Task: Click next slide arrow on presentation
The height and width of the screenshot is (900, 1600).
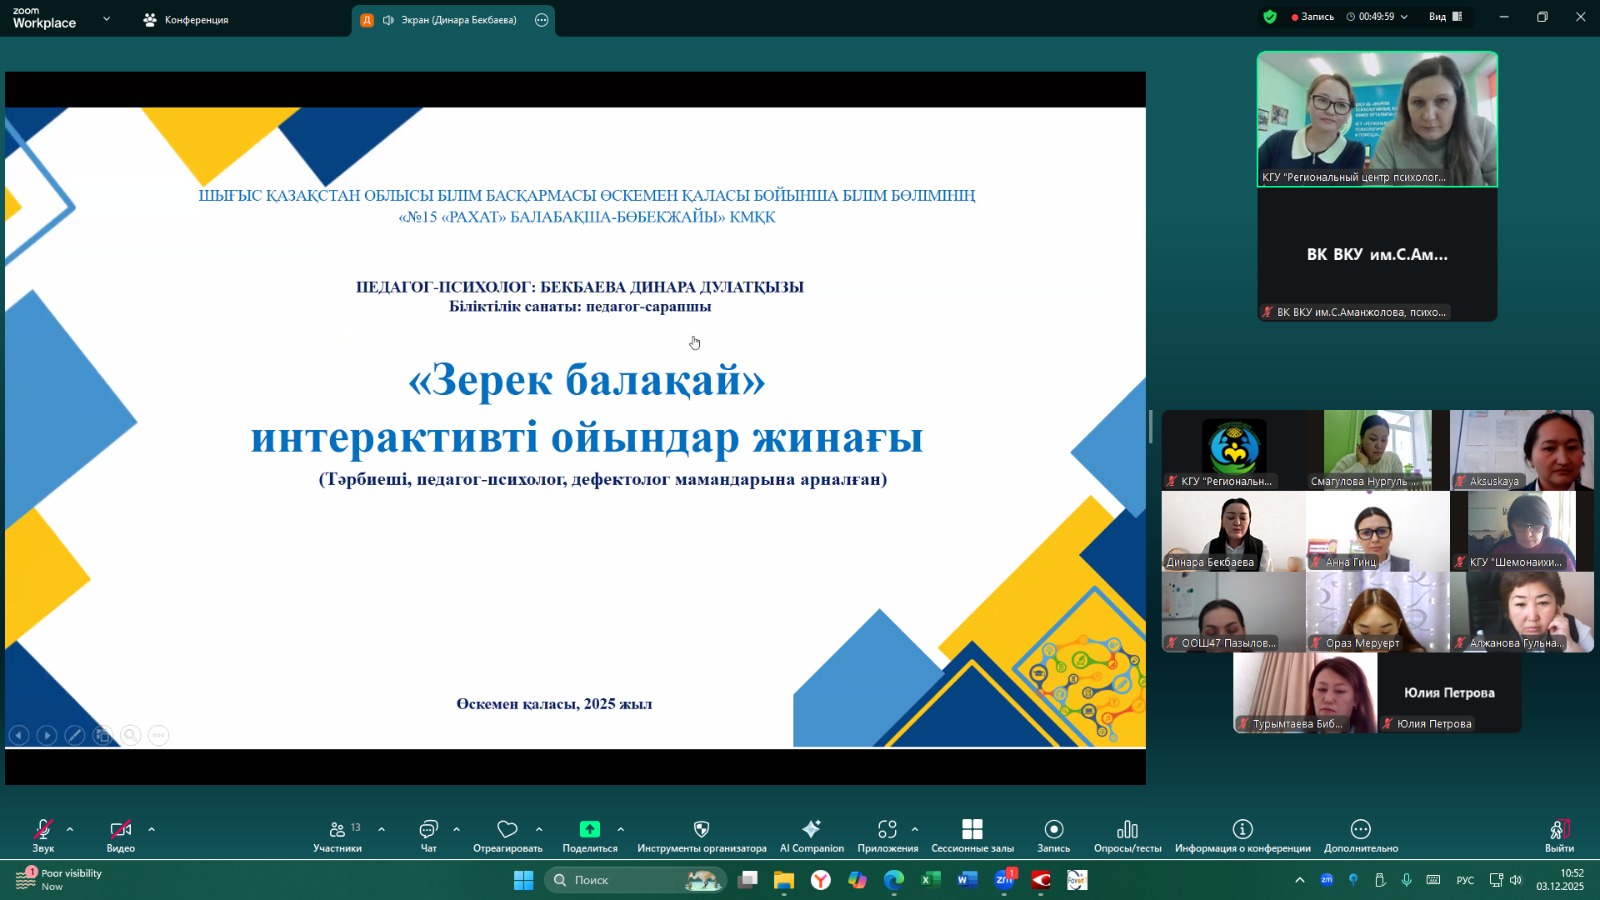Action: click(47, 735)
